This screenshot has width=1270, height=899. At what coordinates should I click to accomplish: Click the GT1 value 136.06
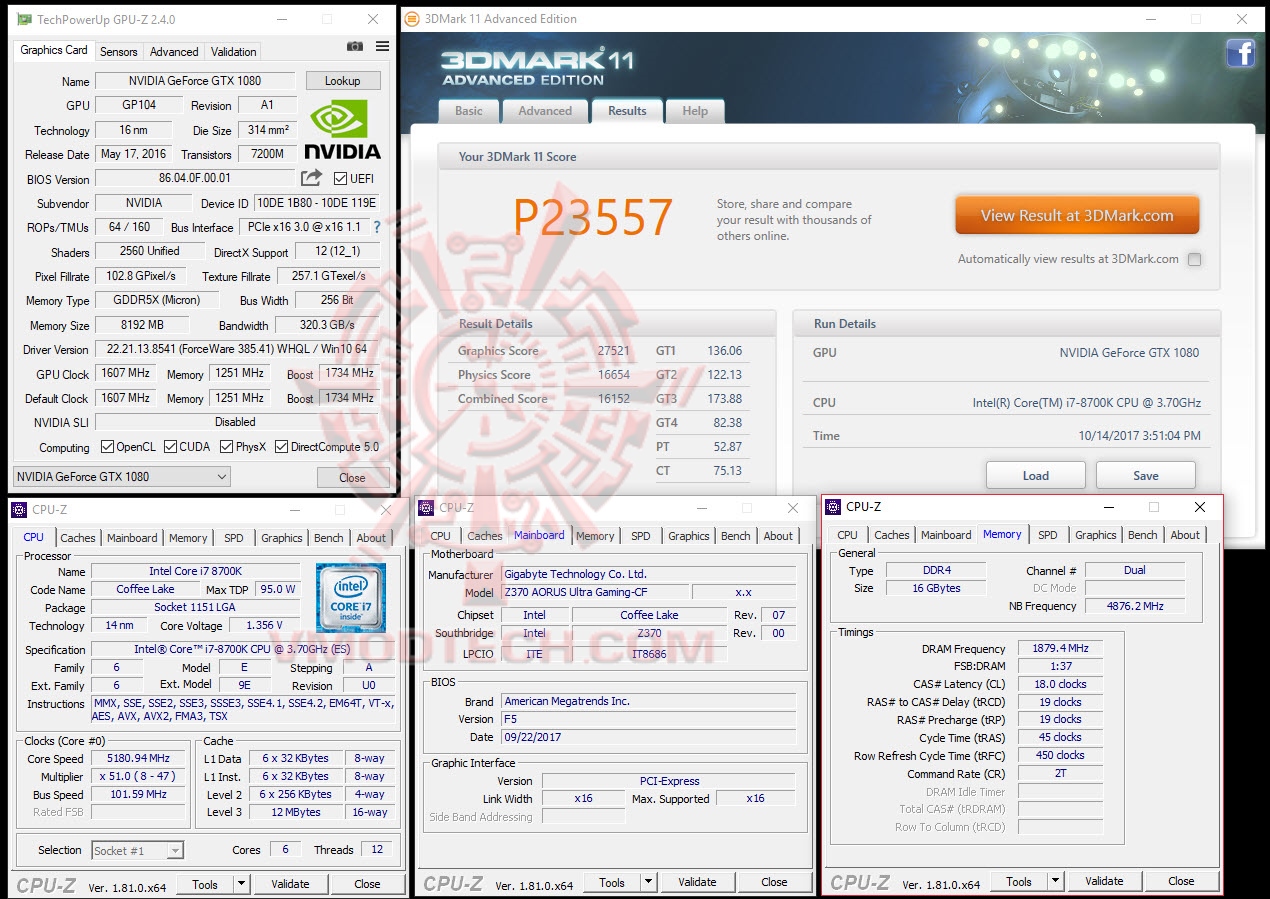tap(725, 351)
